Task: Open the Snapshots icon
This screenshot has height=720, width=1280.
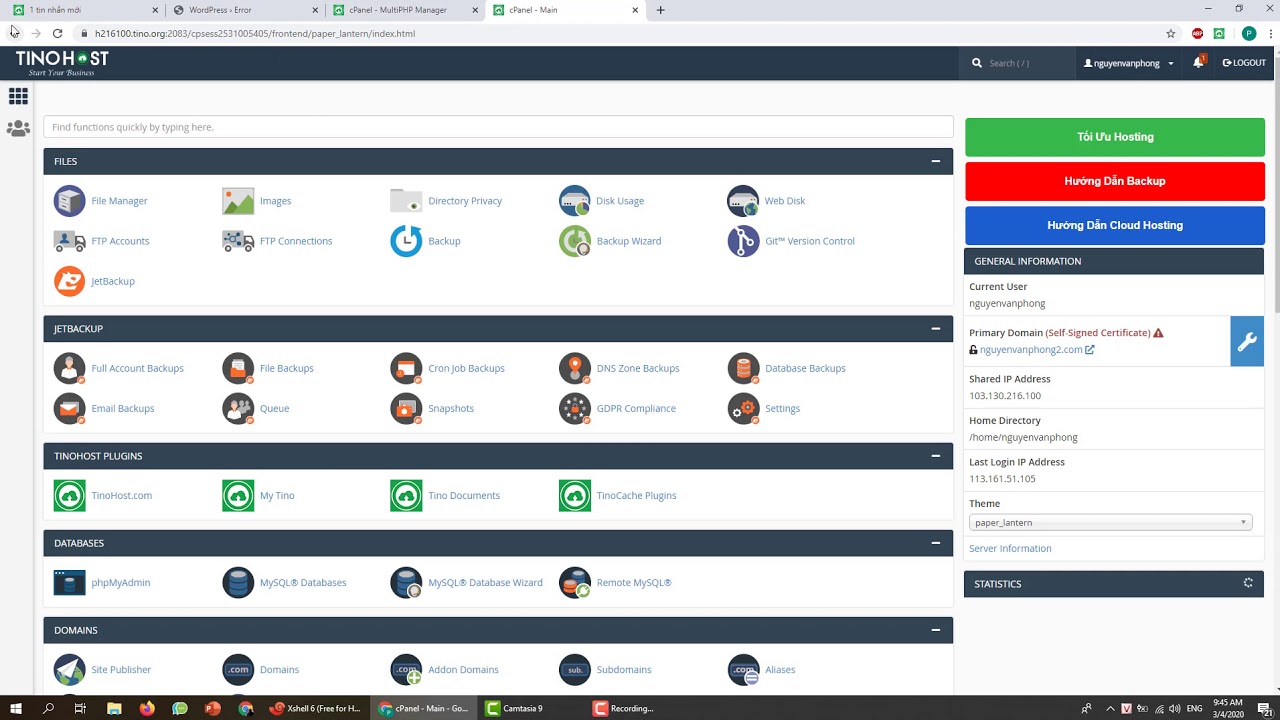Action: point(406,408)
